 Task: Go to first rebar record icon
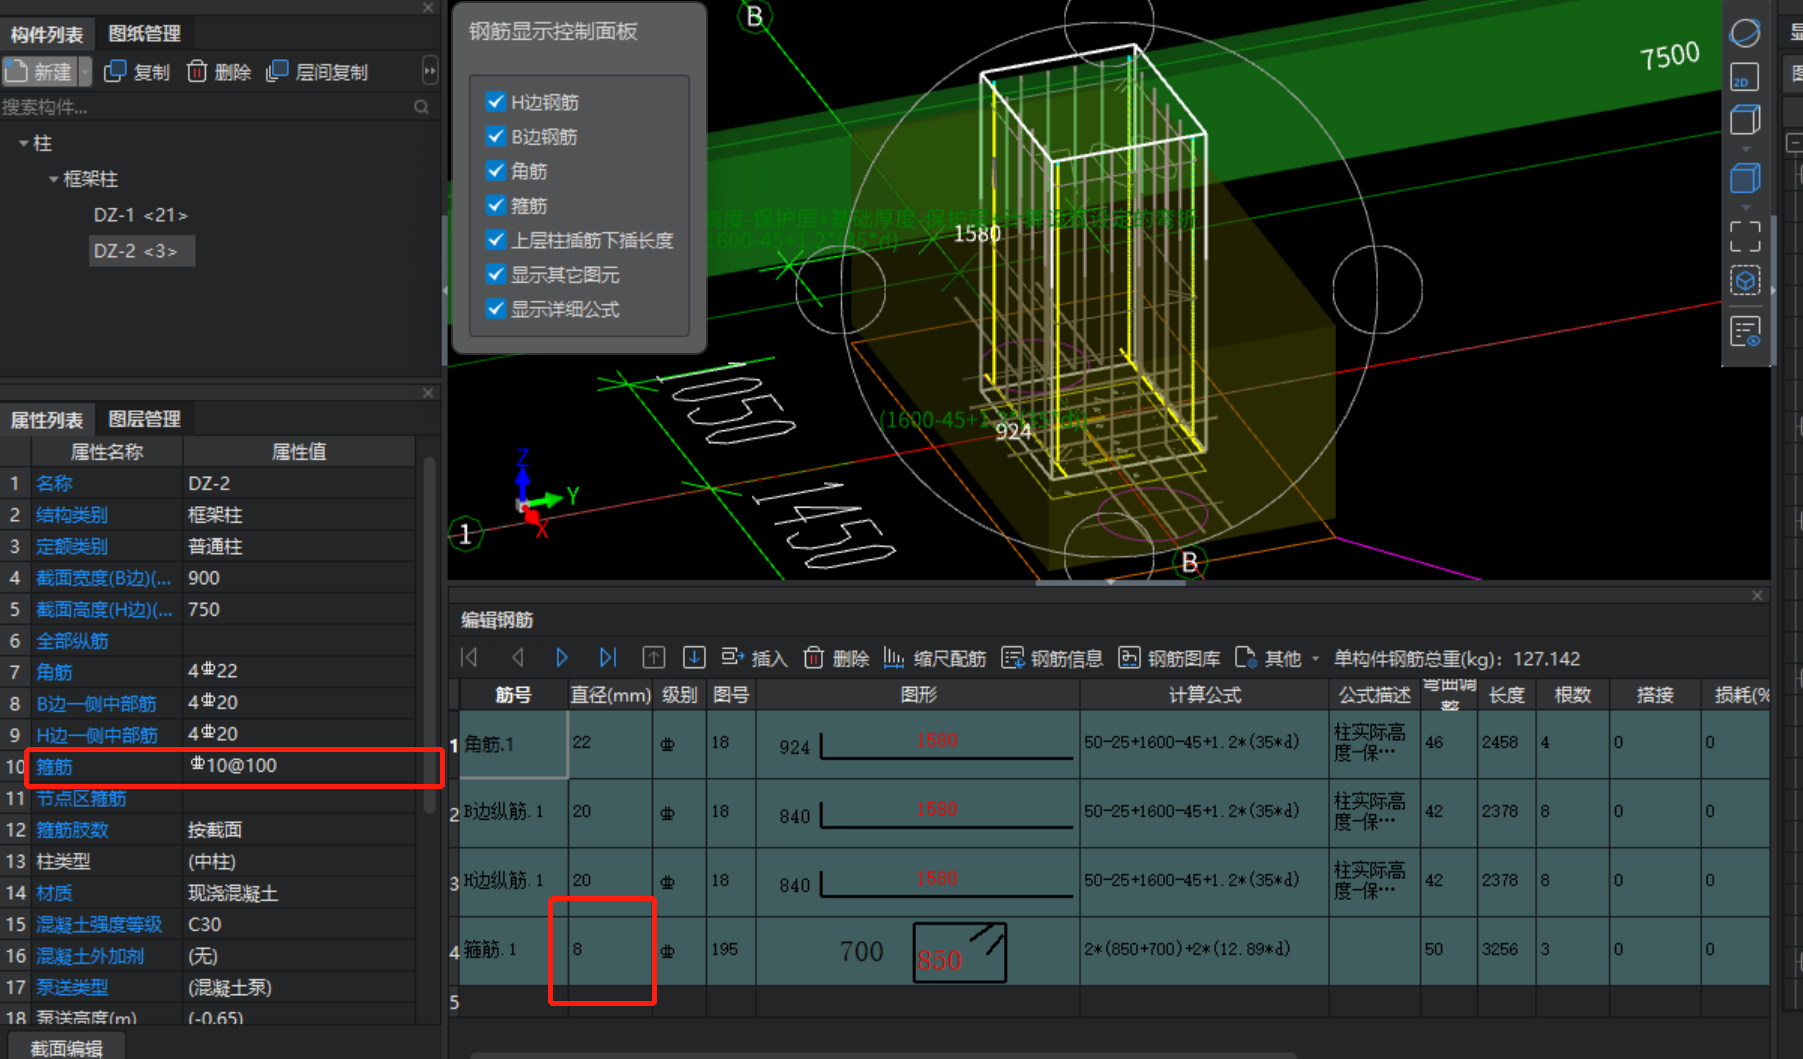click(469, 657)
